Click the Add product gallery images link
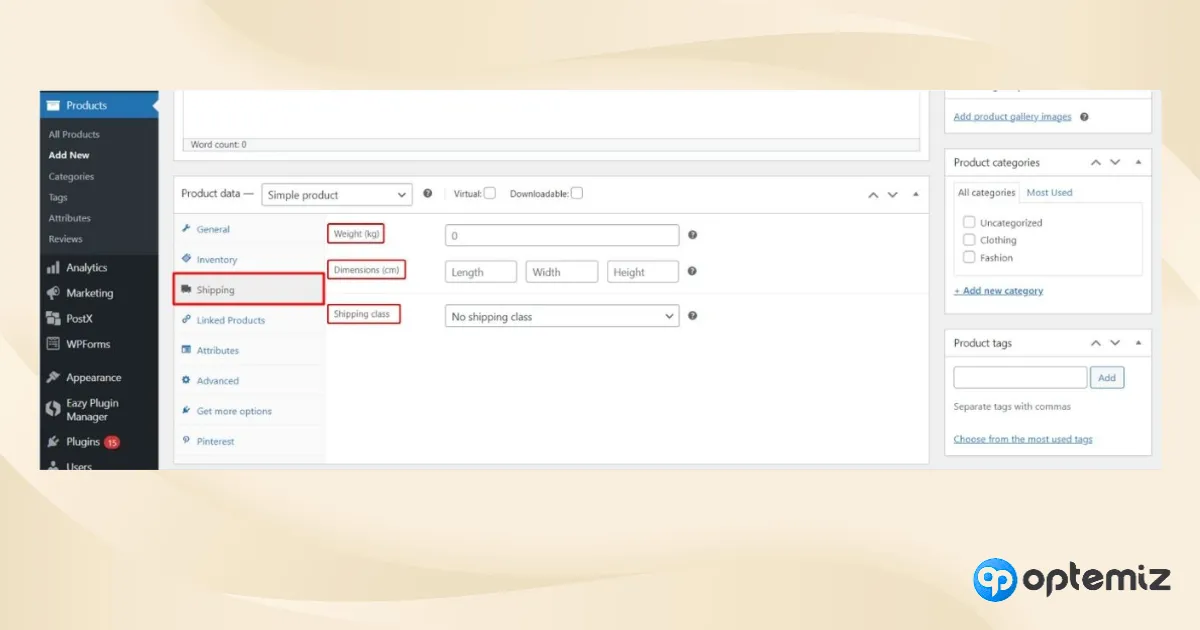The height and width of the screenshot is (630, 1200). click(1012, 117)
